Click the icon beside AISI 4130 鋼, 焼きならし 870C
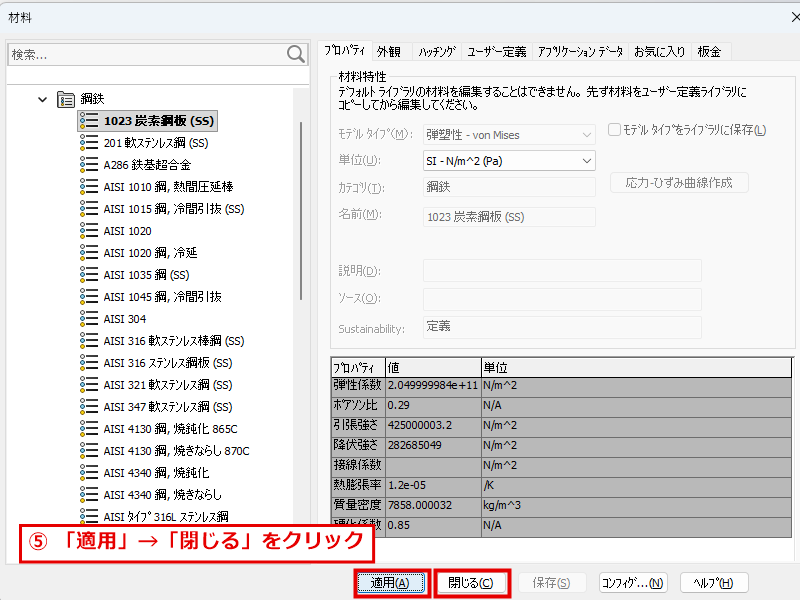 tap(89, 451)
